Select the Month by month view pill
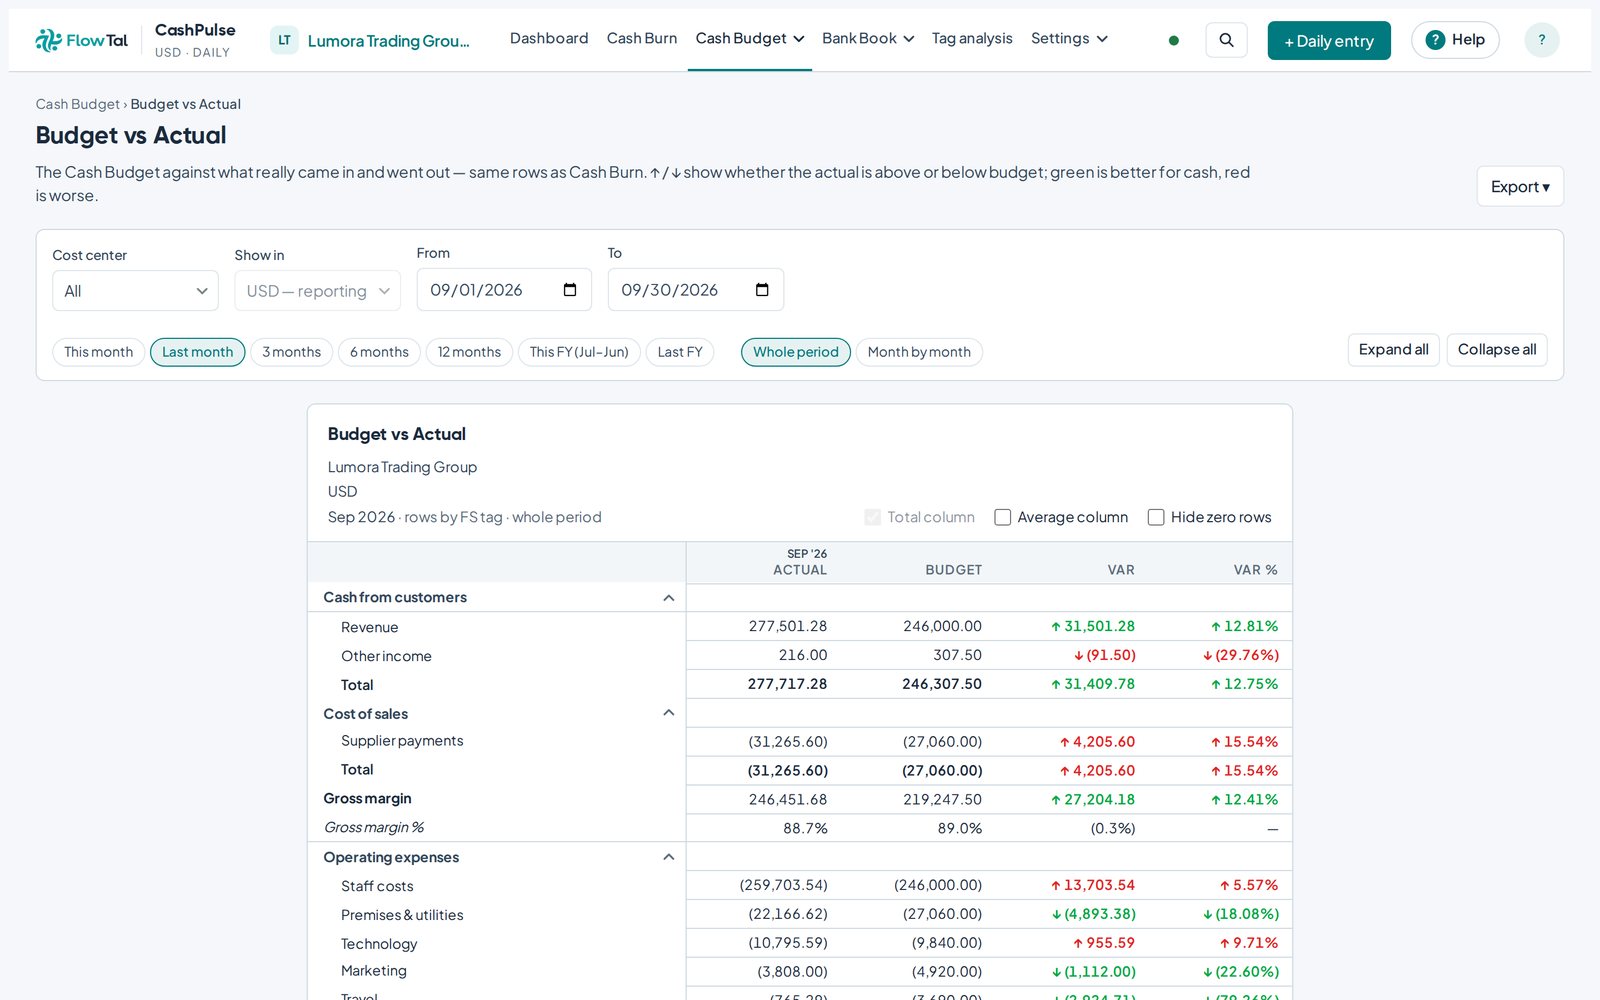The height and width of the screenshot is (1000, 1600). 919,352
